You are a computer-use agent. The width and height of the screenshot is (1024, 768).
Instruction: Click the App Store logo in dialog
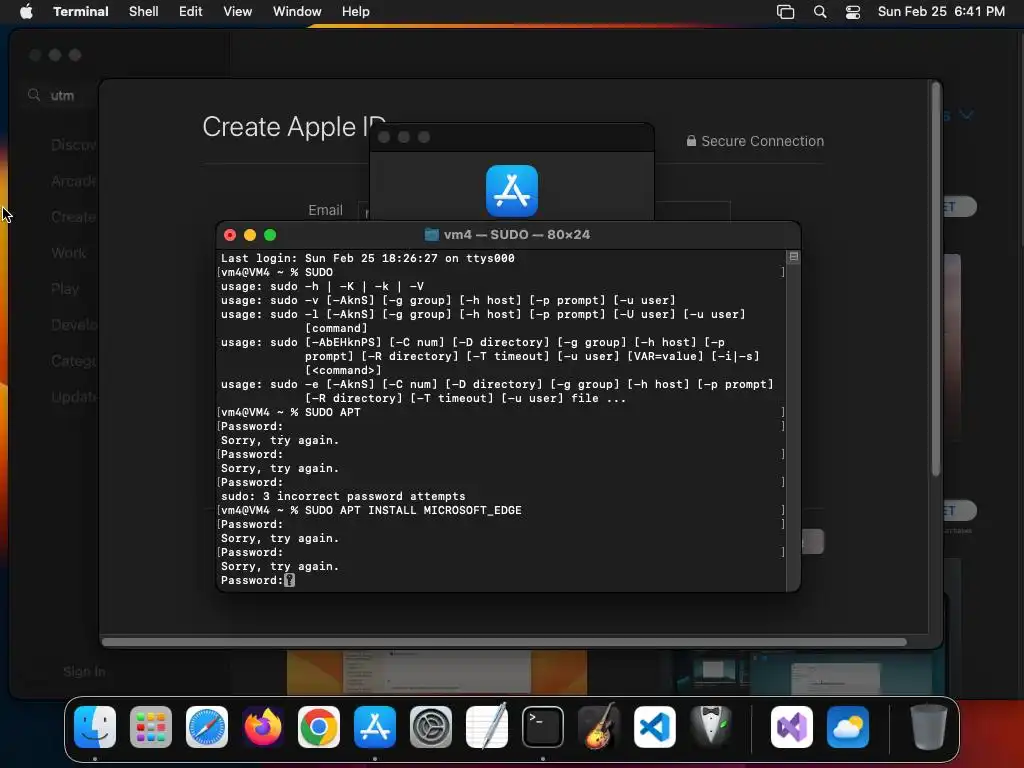point(512,191)
